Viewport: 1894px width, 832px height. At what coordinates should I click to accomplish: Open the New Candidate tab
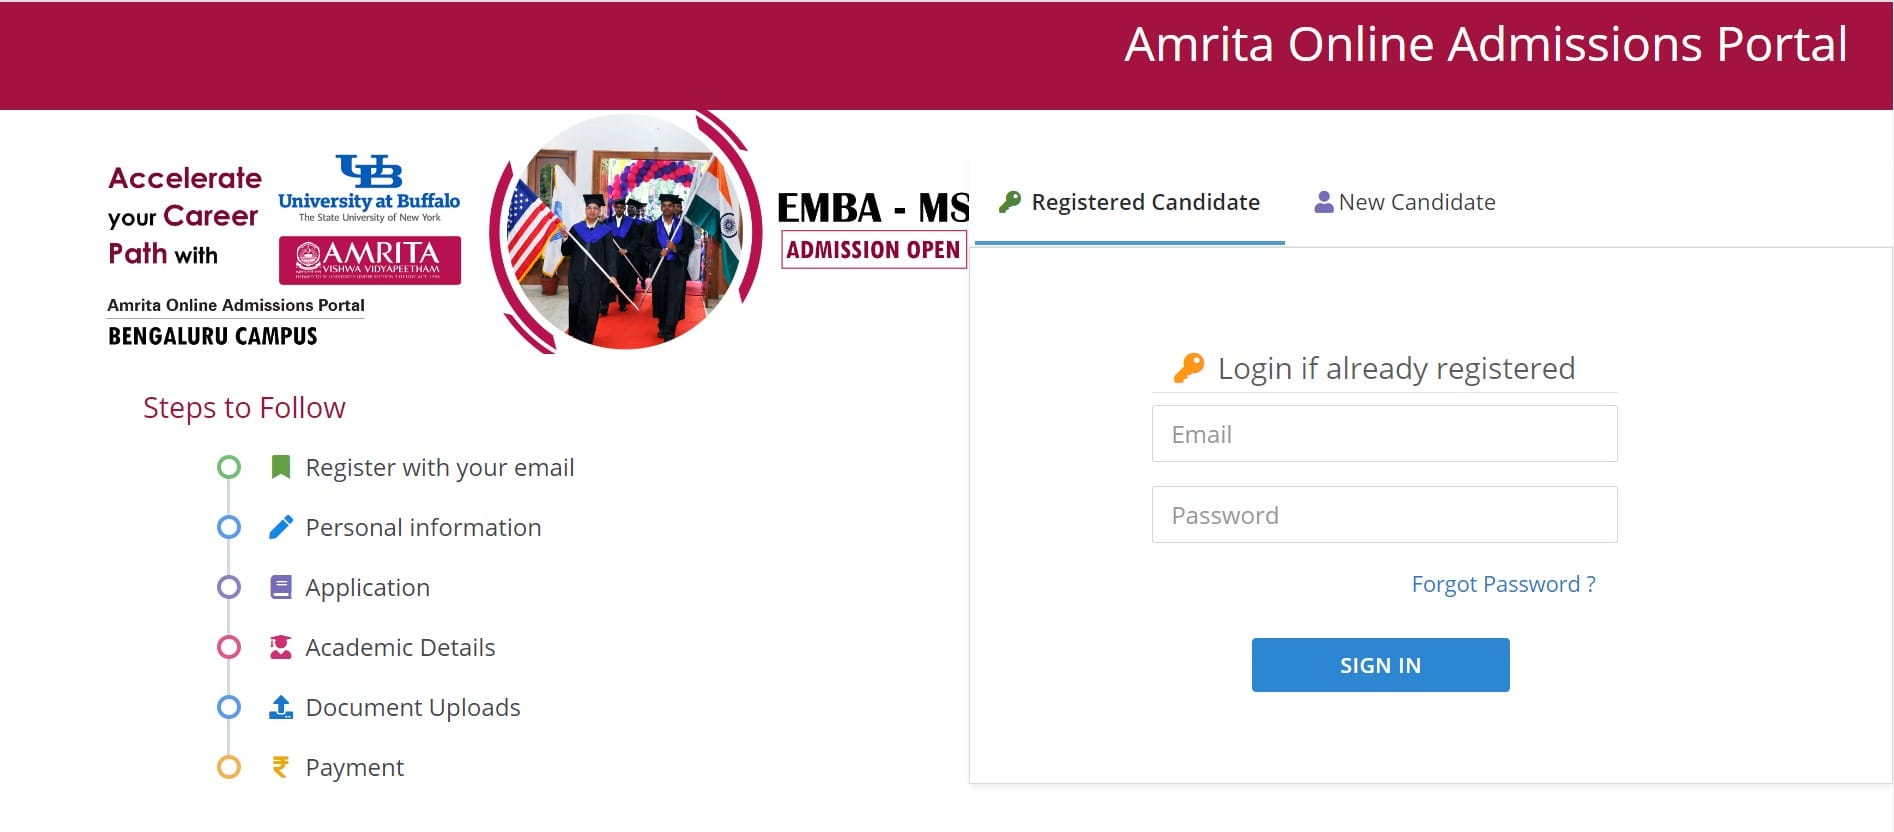(x=1405, y=203)
